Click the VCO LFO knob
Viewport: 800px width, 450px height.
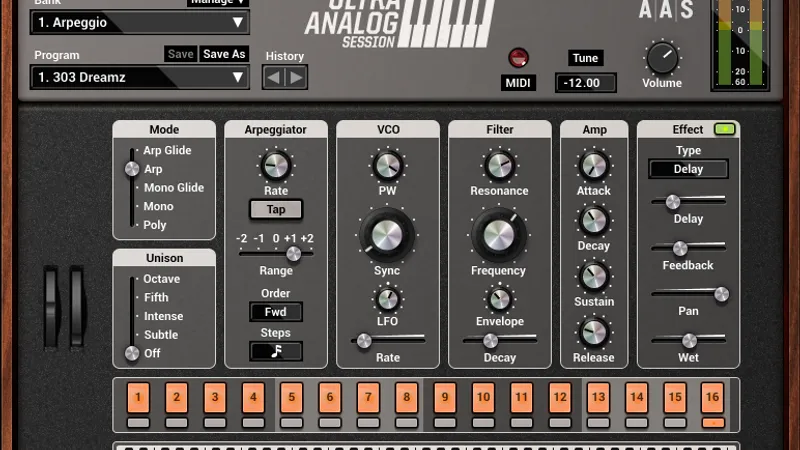[387, 299]
